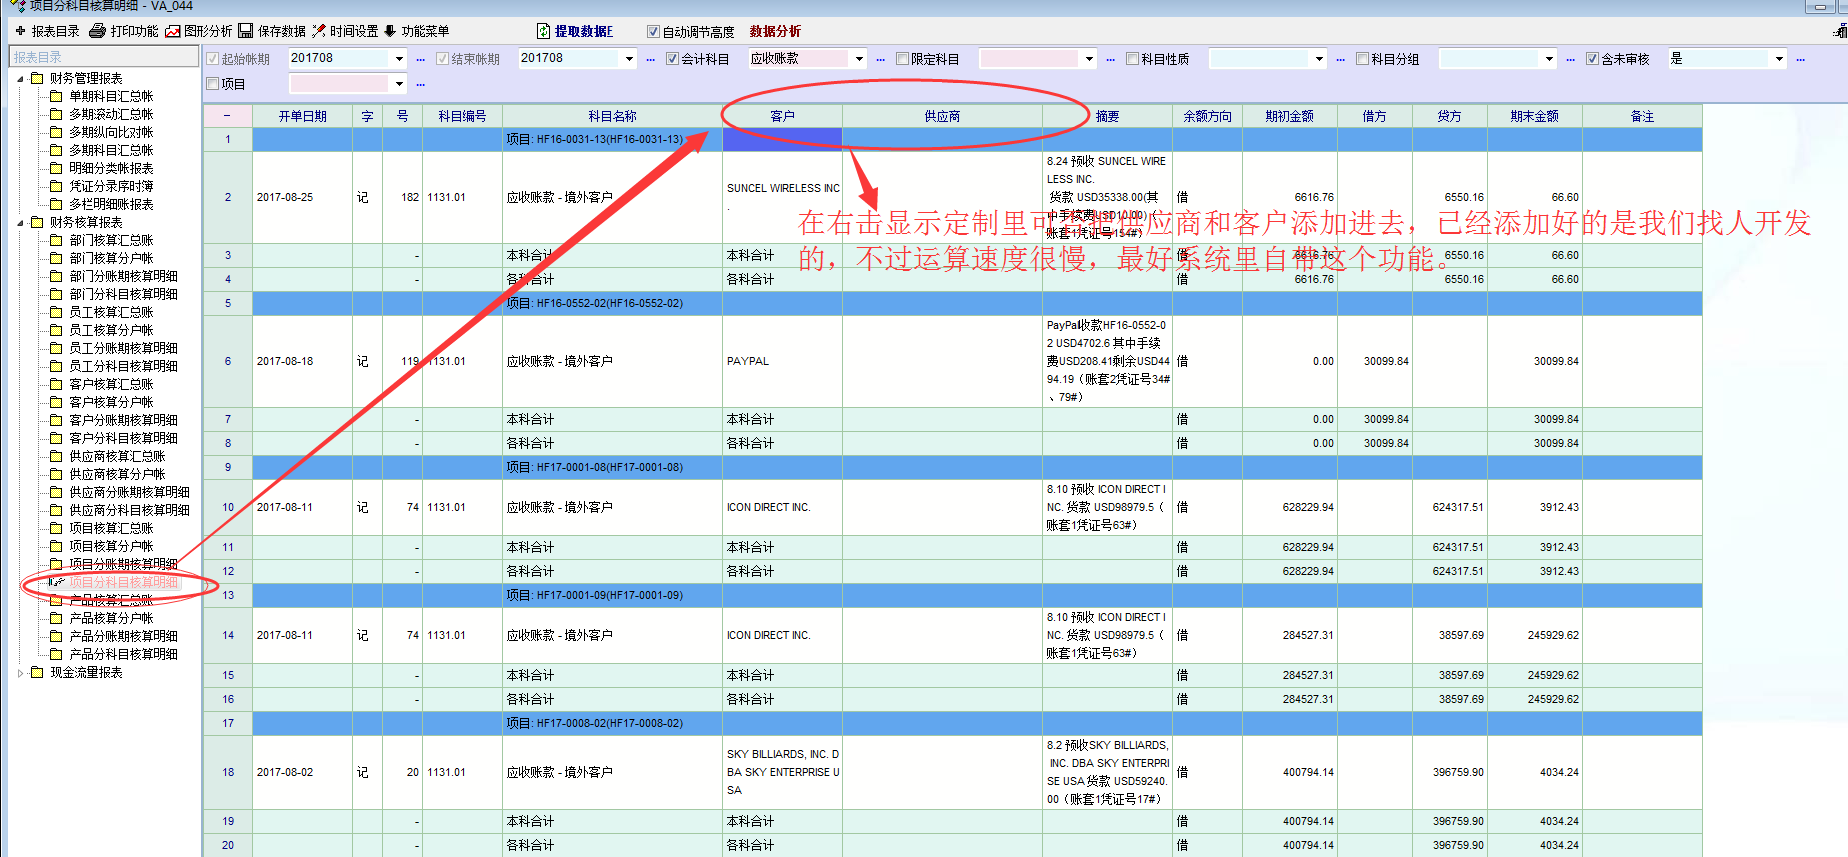Screen dimensions: 1848x857
Task: Click the green refresh icon beside 提取数据
Action: pos(543,31)
